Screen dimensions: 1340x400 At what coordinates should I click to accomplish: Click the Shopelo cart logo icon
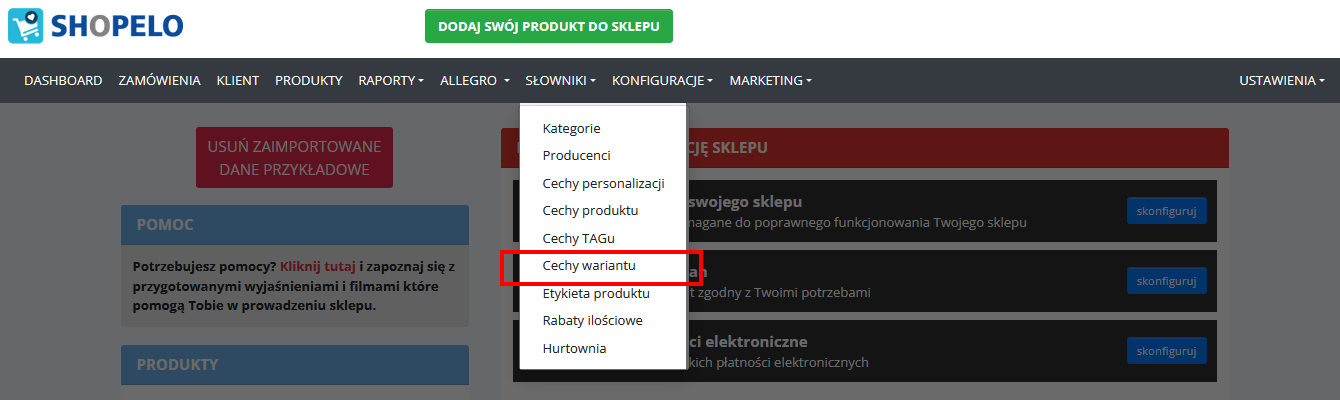tap(25, 26)
